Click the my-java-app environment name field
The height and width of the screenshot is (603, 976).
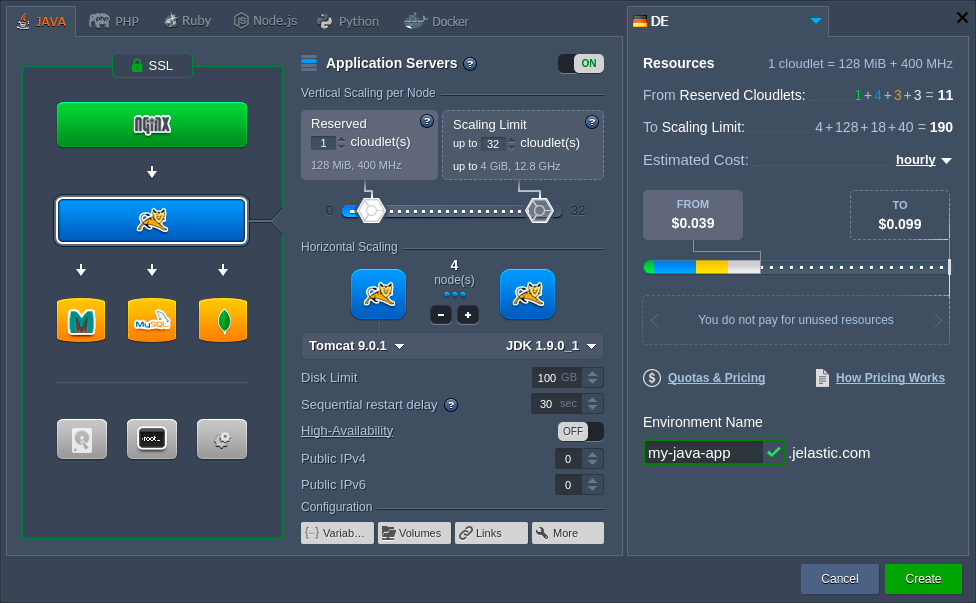[705, 452]
